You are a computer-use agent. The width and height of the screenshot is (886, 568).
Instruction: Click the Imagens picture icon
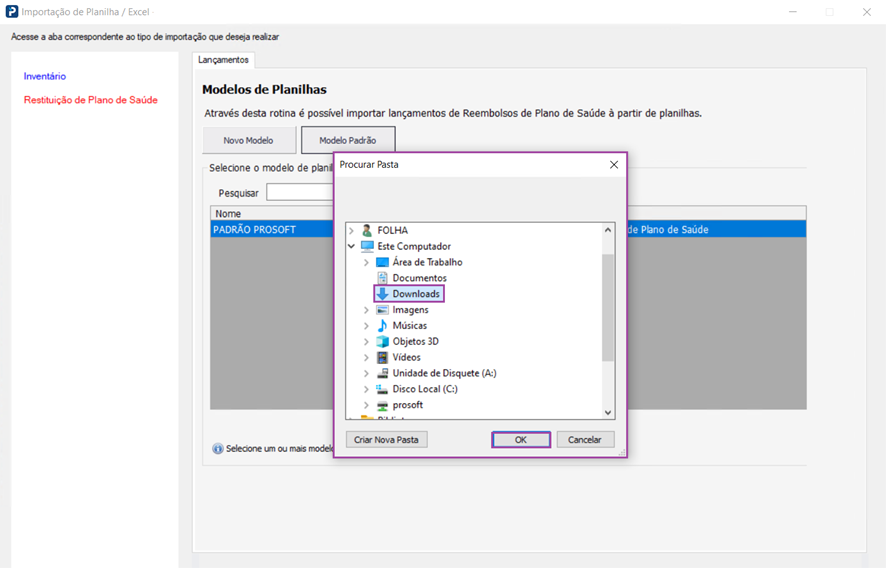click(x=383, y=310)
